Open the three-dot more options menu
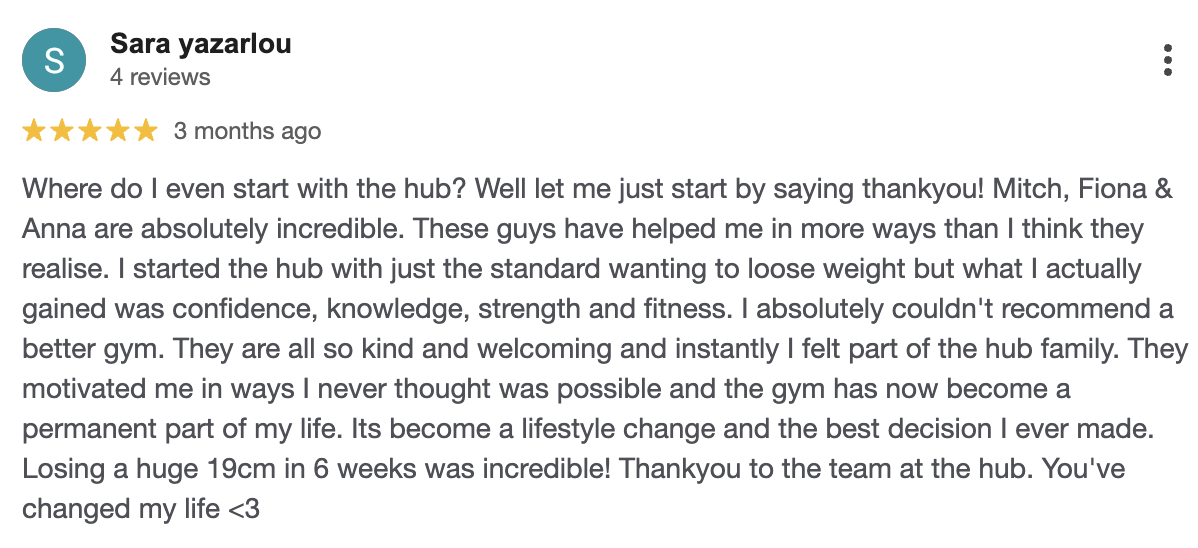The height and width of the screenshot is (548, 1198). tap(1167, 60)
